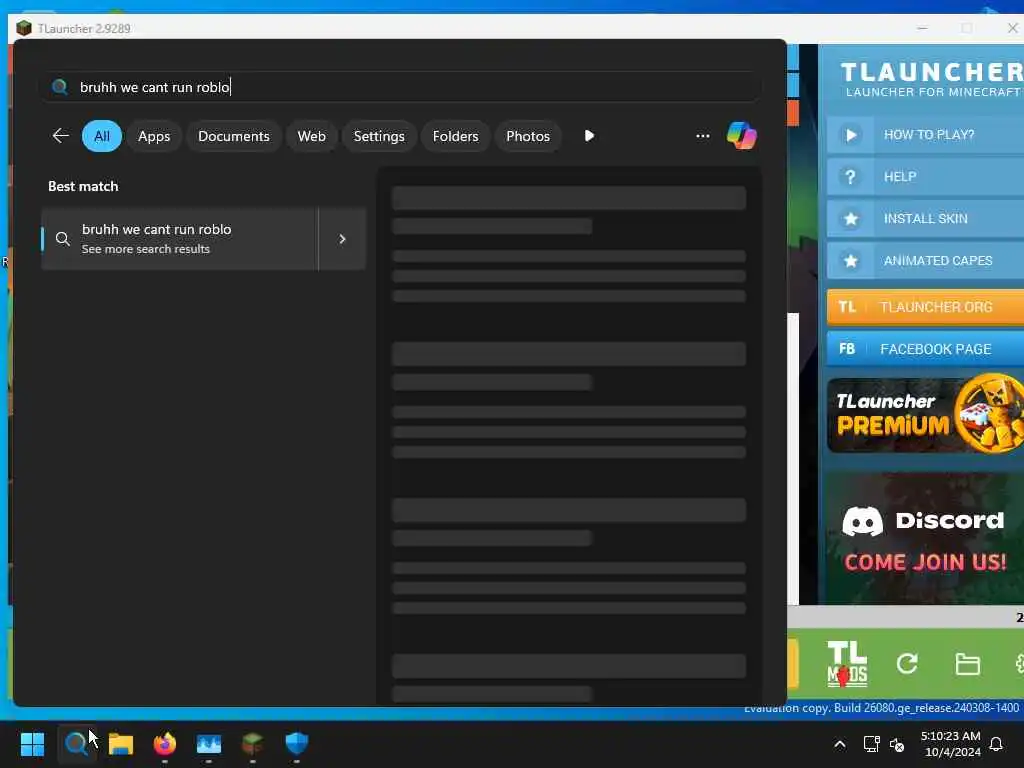Image resolution: width=1024 pixels, height=768 pixels.
Task: Open the blue monitor app on taskbar
Action: (x=209, y=744)
